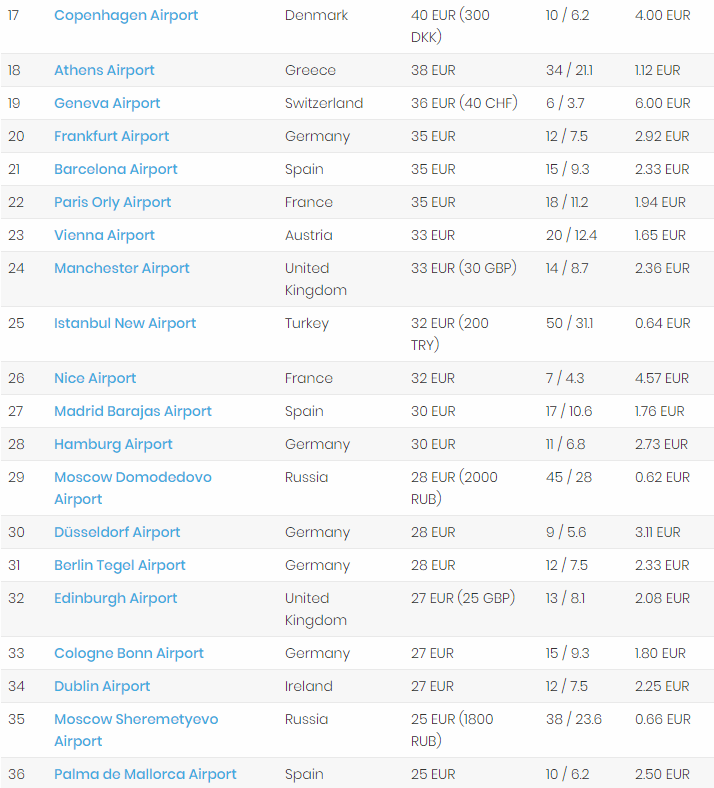Click the Athens Airport link
Image resolution: width=714 pixels, height=788 pixels.
pos(104,70)
